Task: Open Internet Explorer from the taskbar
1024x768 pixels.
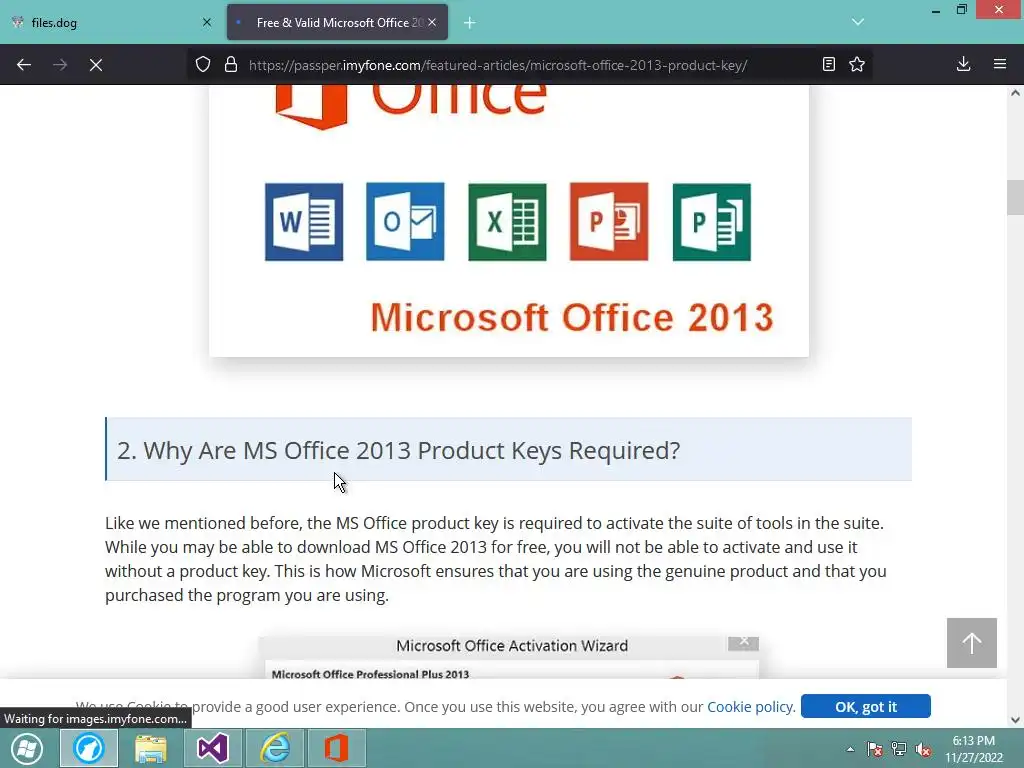Action: coord(275,748)
